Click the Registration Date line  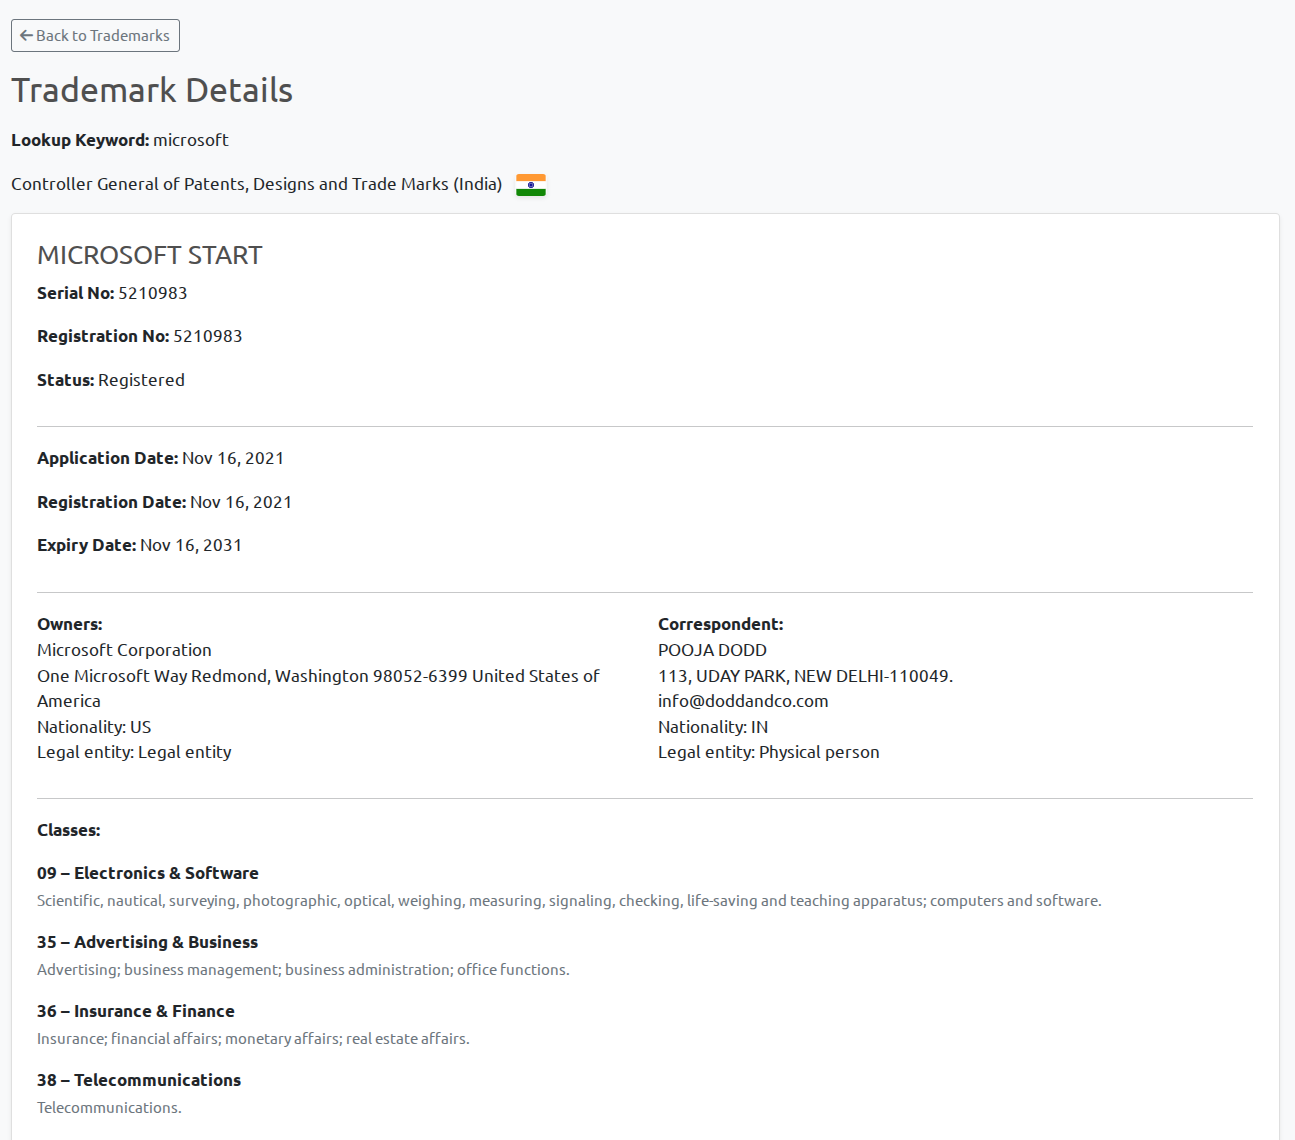[x=164, y=503]
